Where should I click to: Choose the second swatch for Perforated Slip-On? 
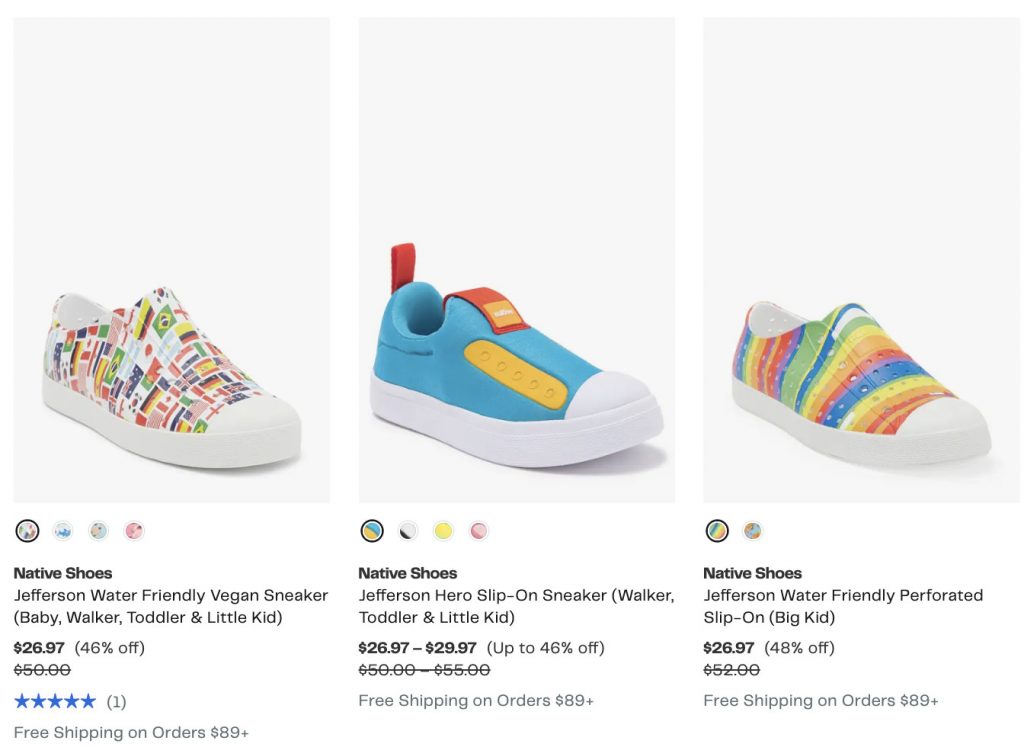point(752,531)
